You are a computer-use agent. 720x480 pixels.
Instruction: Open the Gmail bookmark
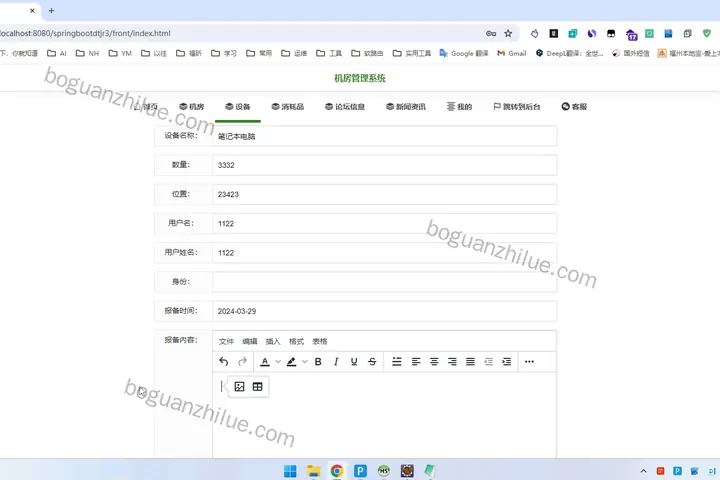click(x=512, y=53)
